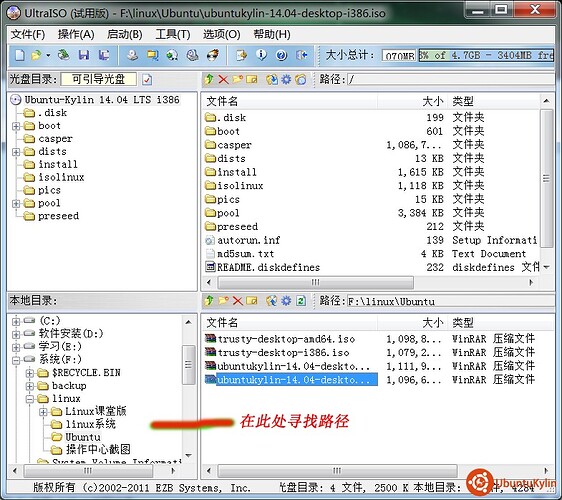Click the Make CD image icon
Viewport: 562px width, 500px height.
click(133, 55)
